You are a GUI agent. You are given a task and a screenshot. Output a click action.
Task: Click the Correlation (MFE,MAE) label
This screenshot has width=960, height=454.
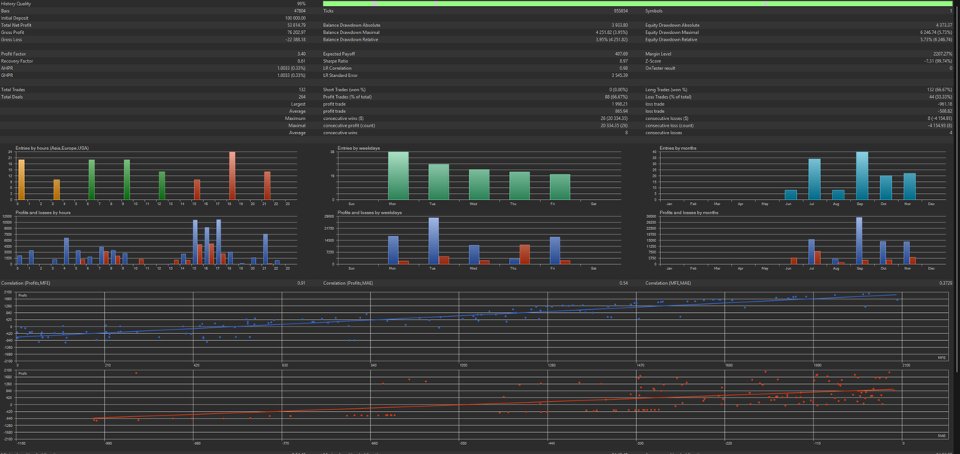[x=667, y=283]
